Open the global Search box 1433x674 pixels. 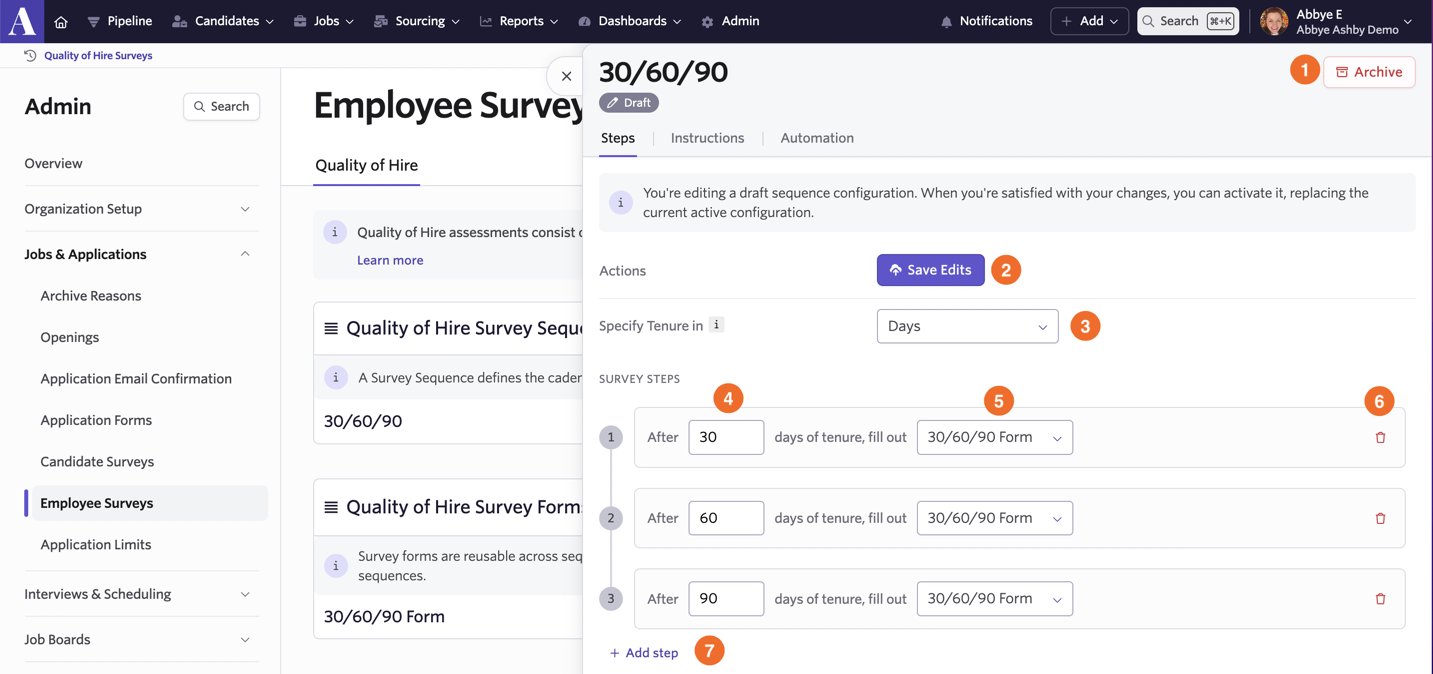[x=1188, y=21]
